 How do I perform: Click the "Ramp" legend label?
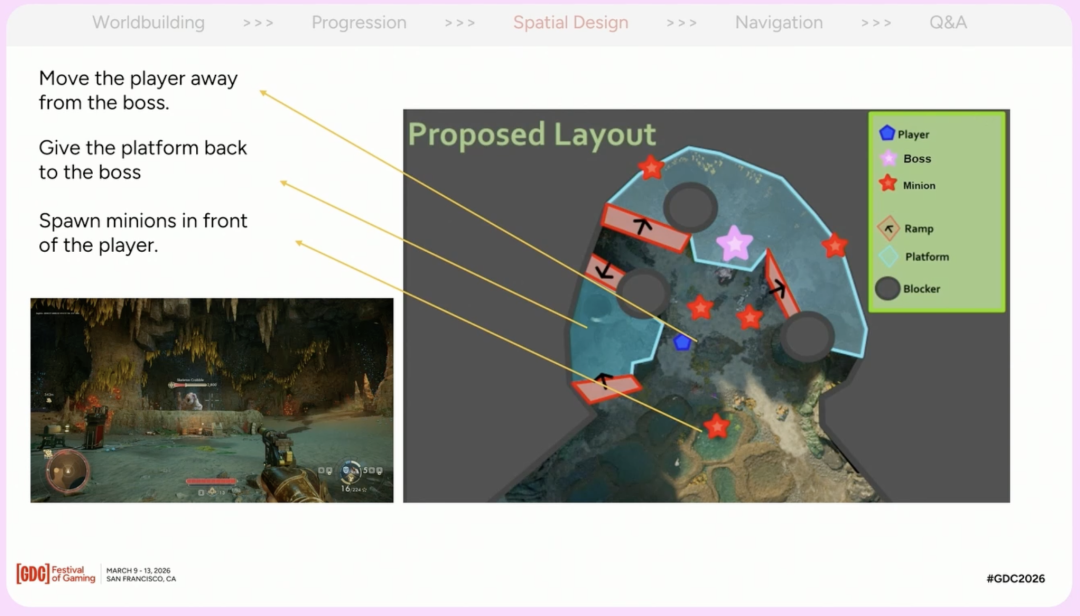[919, 229]
